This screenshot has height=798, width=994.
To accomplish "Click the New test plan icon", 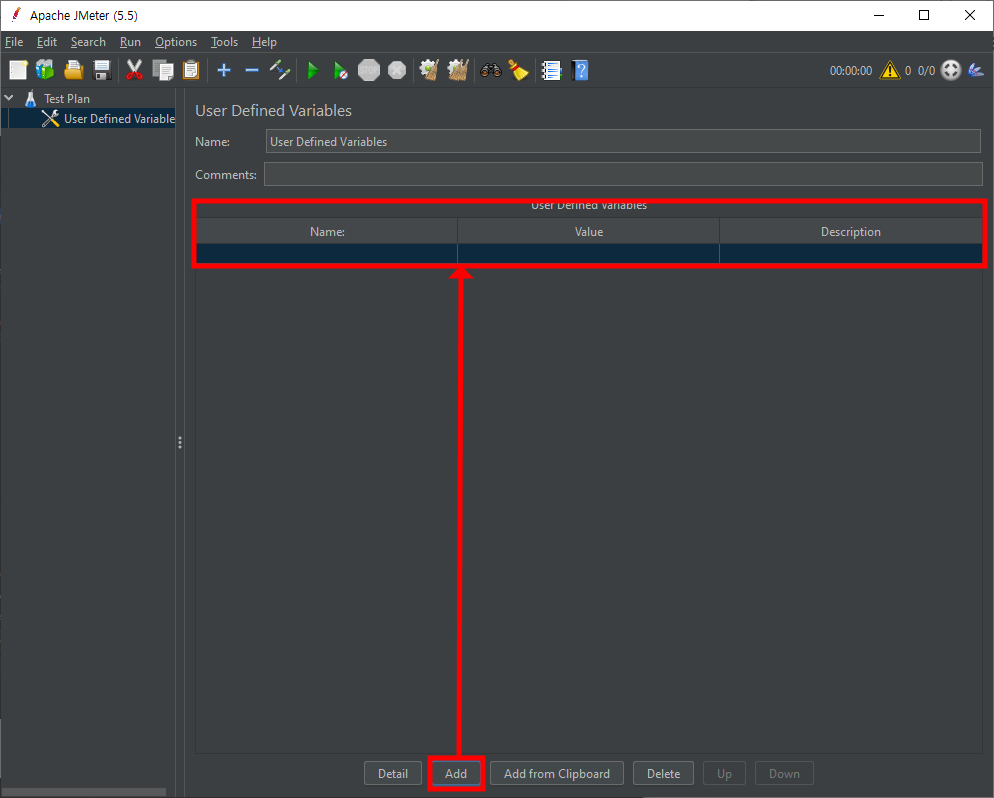I will click(x=18, y=70).
